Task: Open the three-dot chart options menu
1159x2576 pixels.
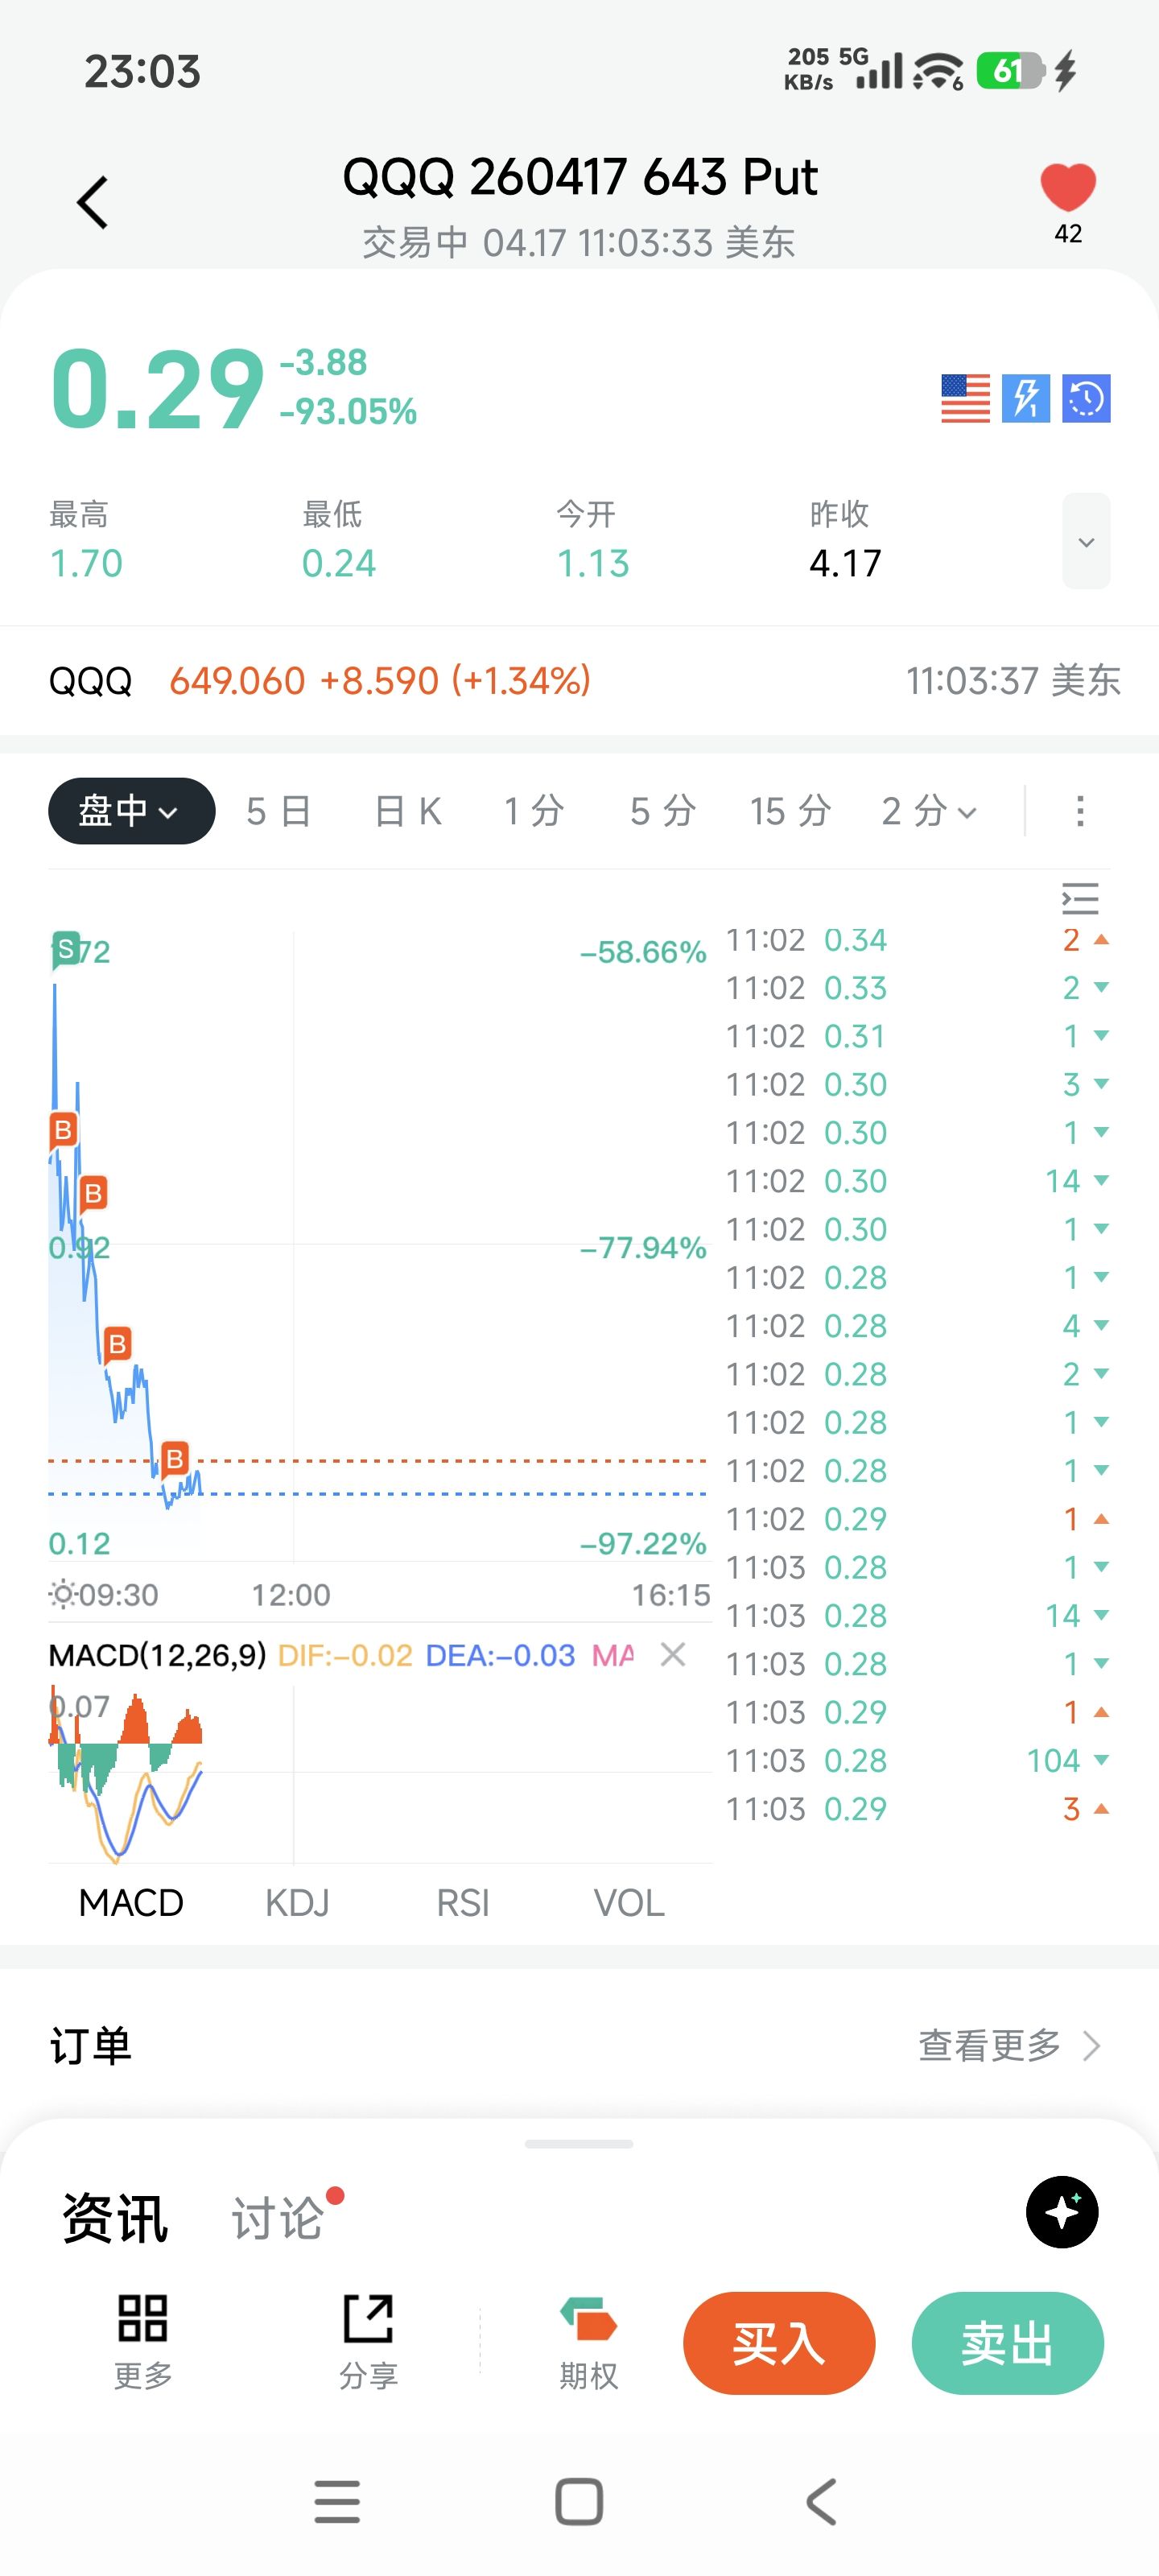Action: (x=1080, y=811)
